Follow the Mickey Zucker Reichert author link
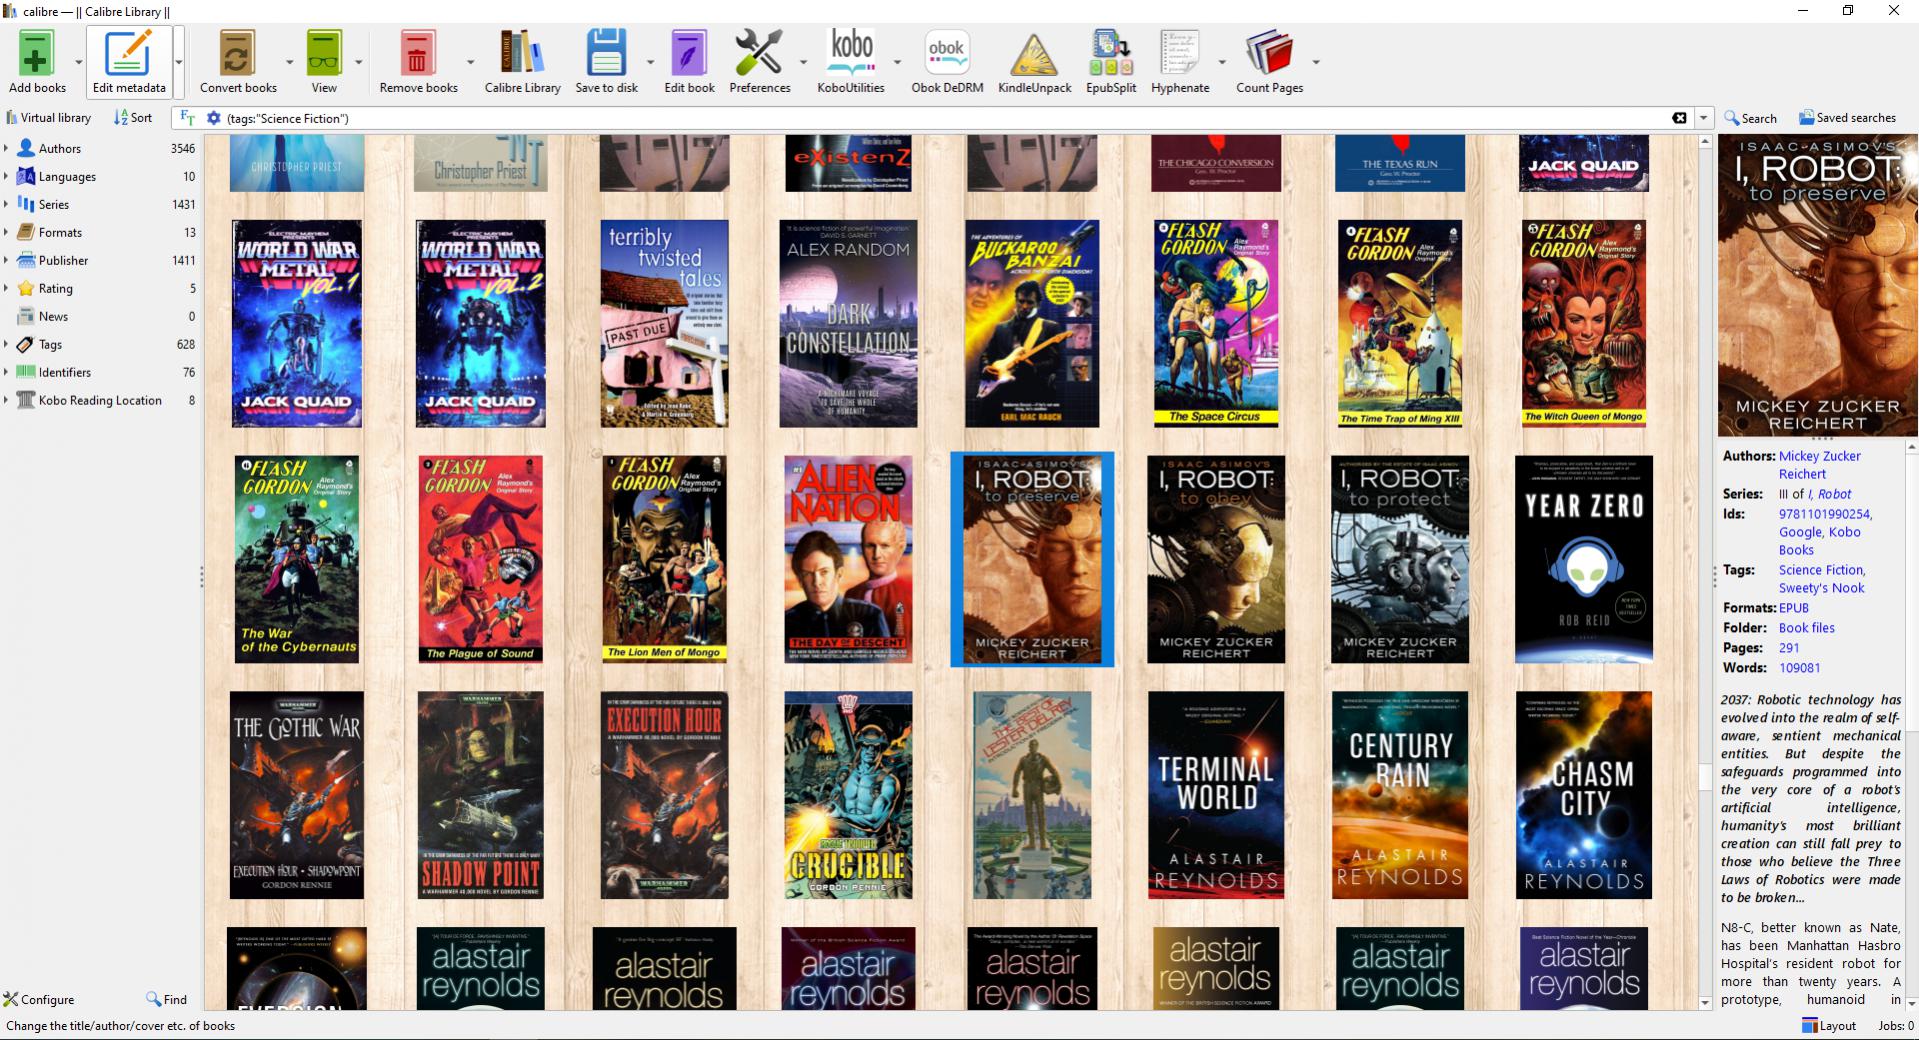 coord(1819,456)
